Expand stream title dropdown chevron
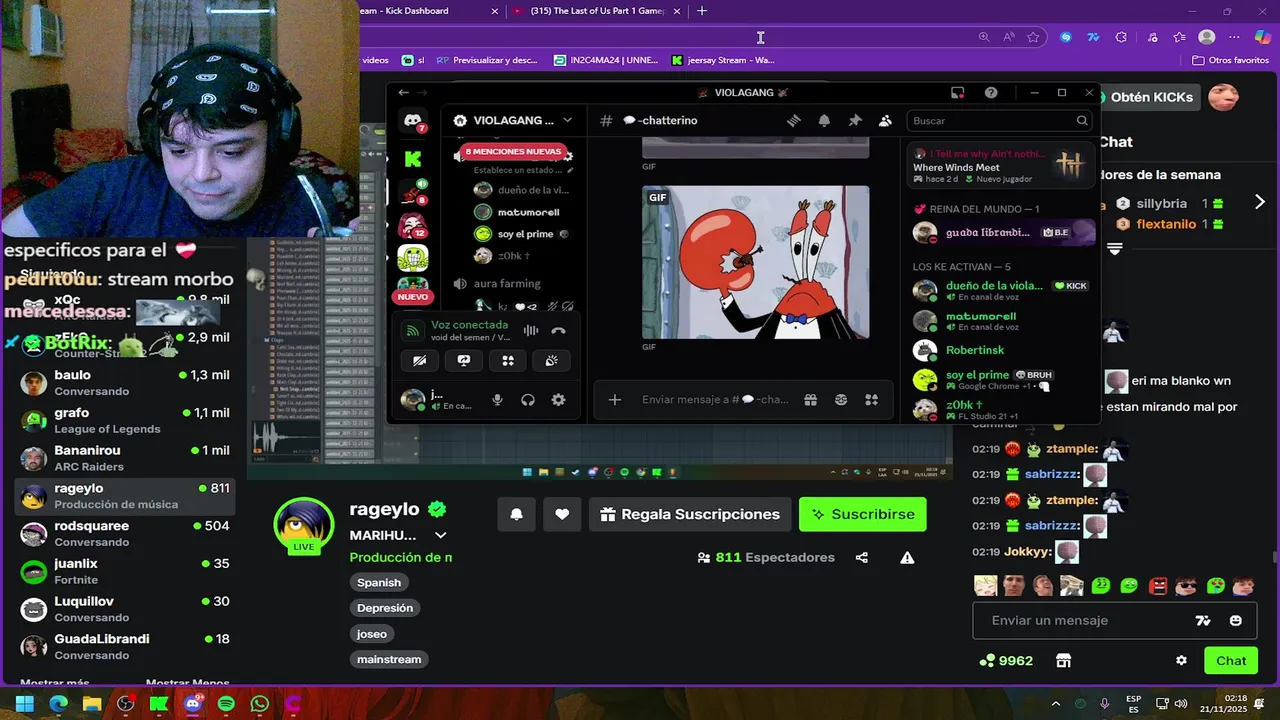 tap(440, 536)
